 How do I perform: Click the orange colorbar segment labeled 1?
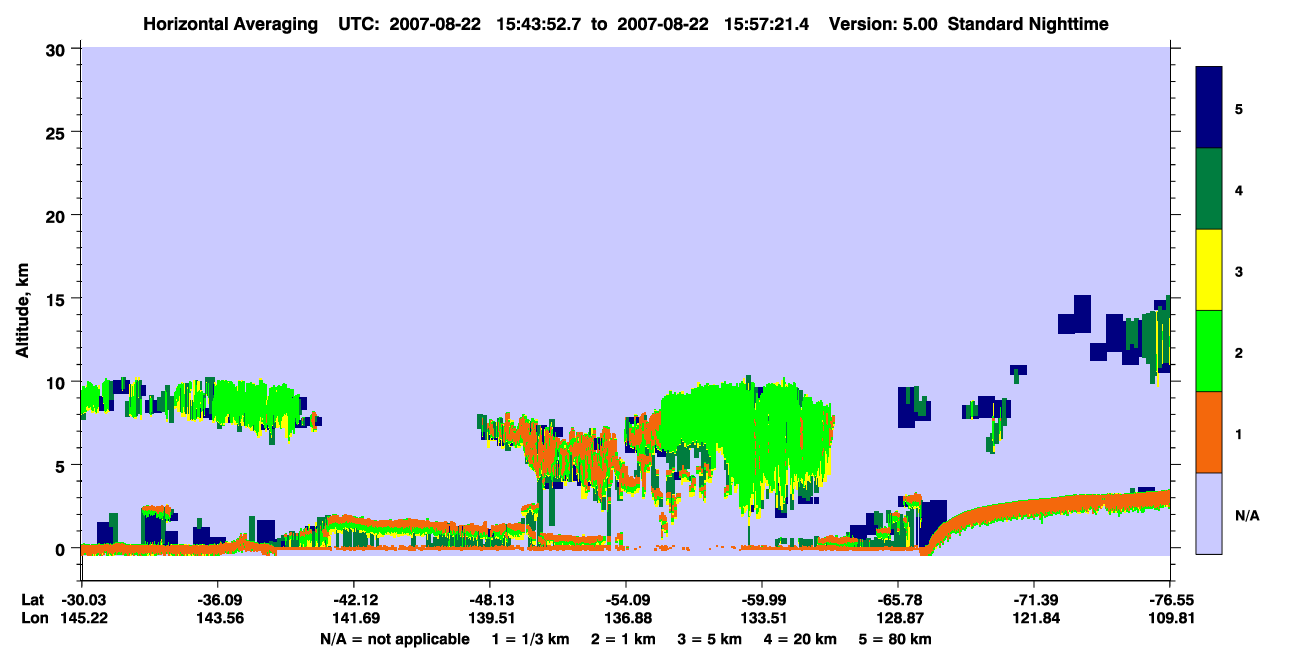tap(1209, 432)
